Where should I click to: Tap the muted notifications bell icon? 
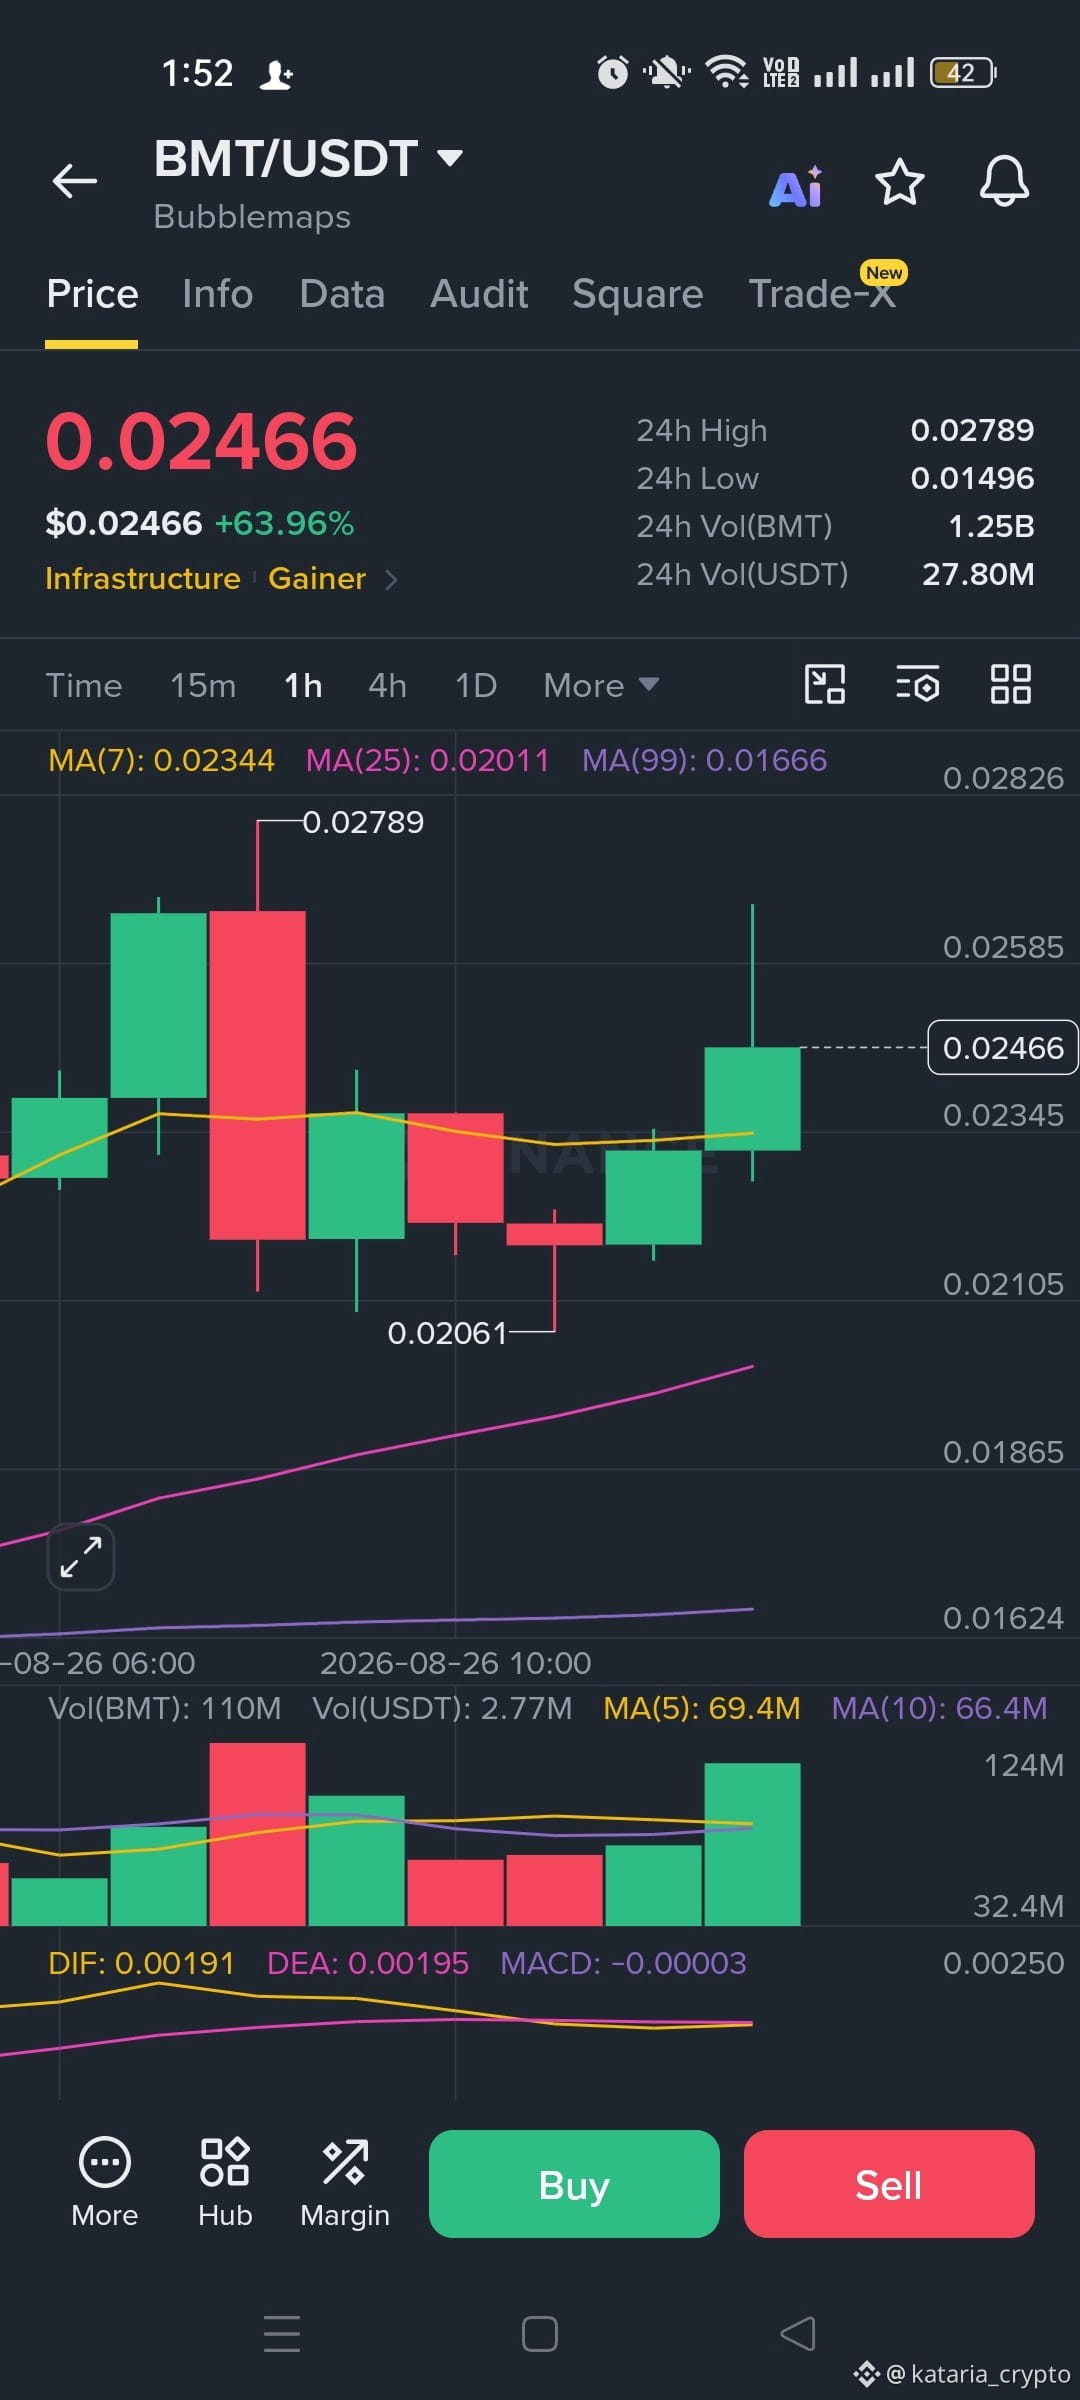[x=666, y=72]
